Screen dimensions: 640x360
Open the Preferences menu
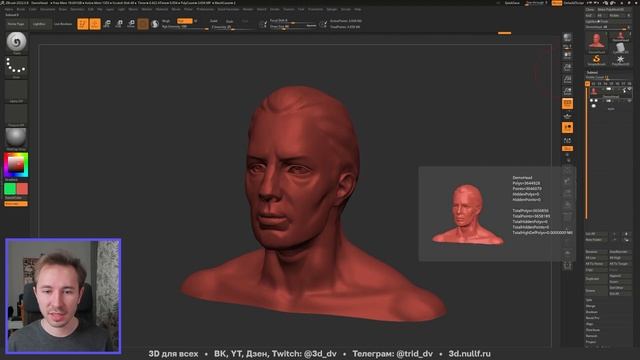coord(205,9)
